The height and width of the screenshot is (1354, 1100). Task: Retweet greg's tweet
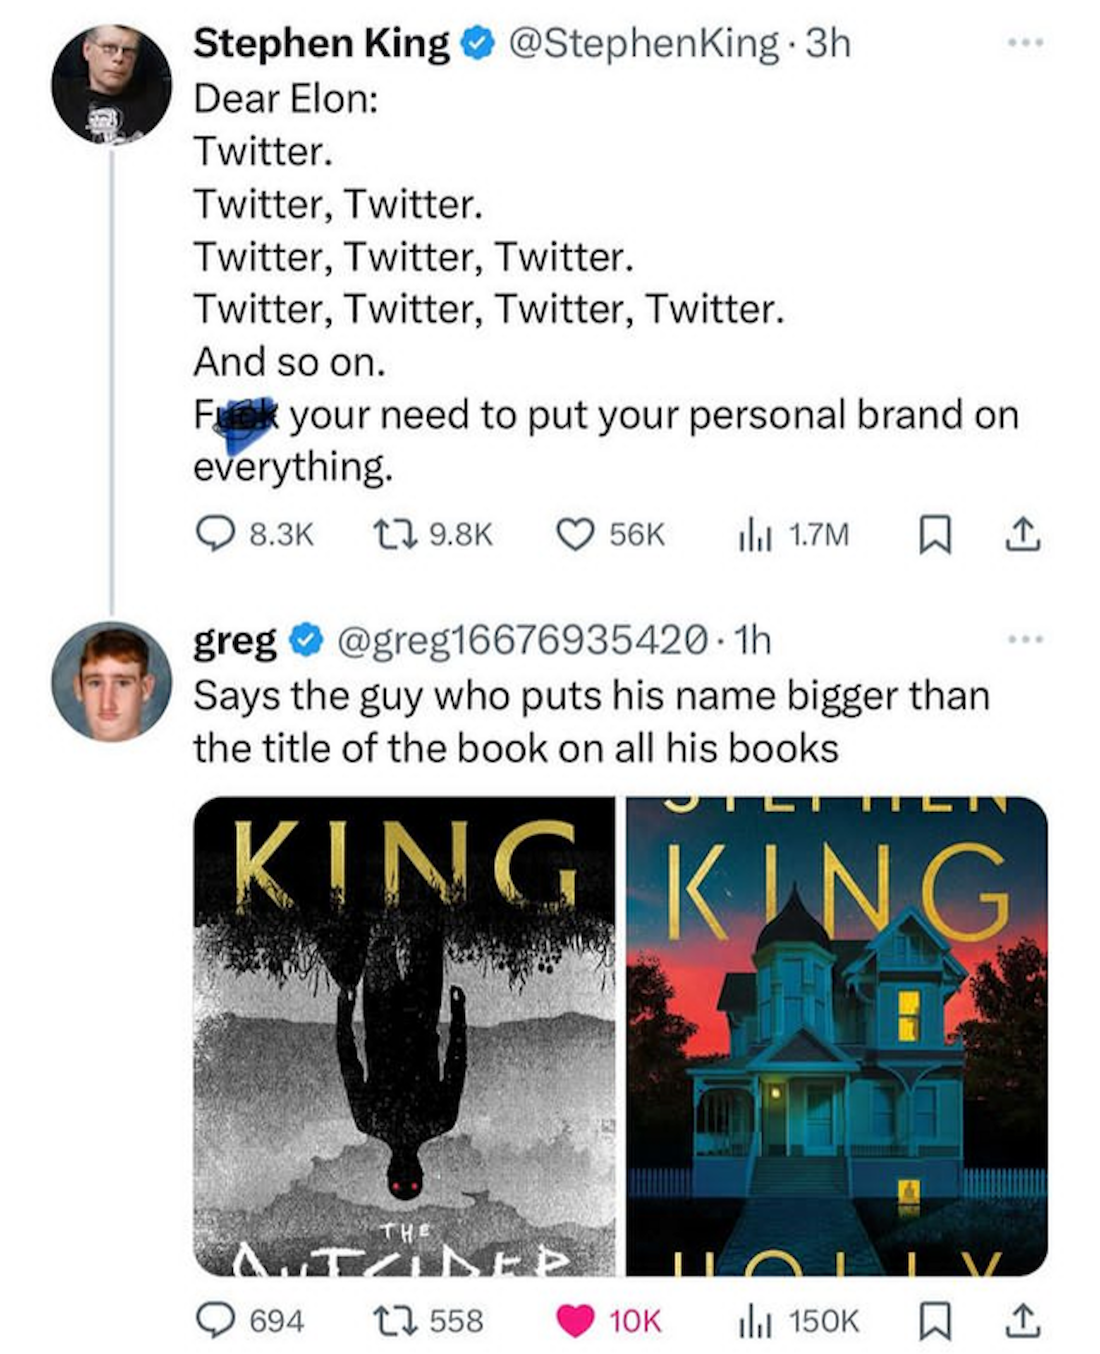(392, 1321)
